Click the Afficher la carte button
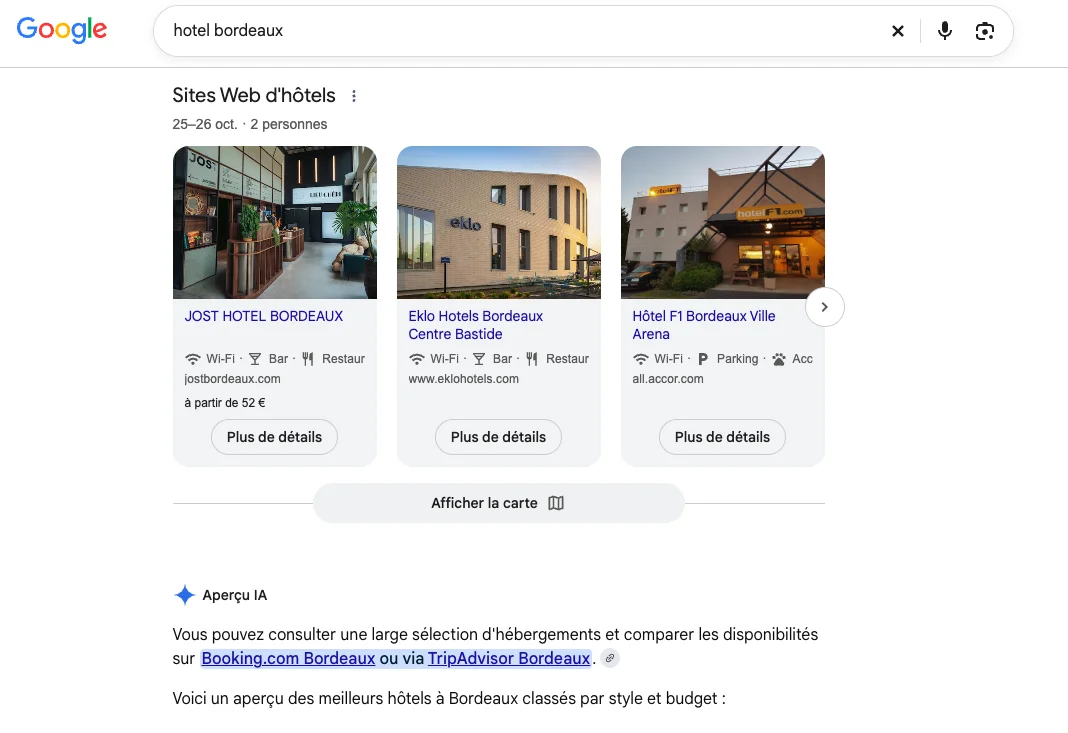Viewport: 1068px width, 733px height. coord(499,503)
